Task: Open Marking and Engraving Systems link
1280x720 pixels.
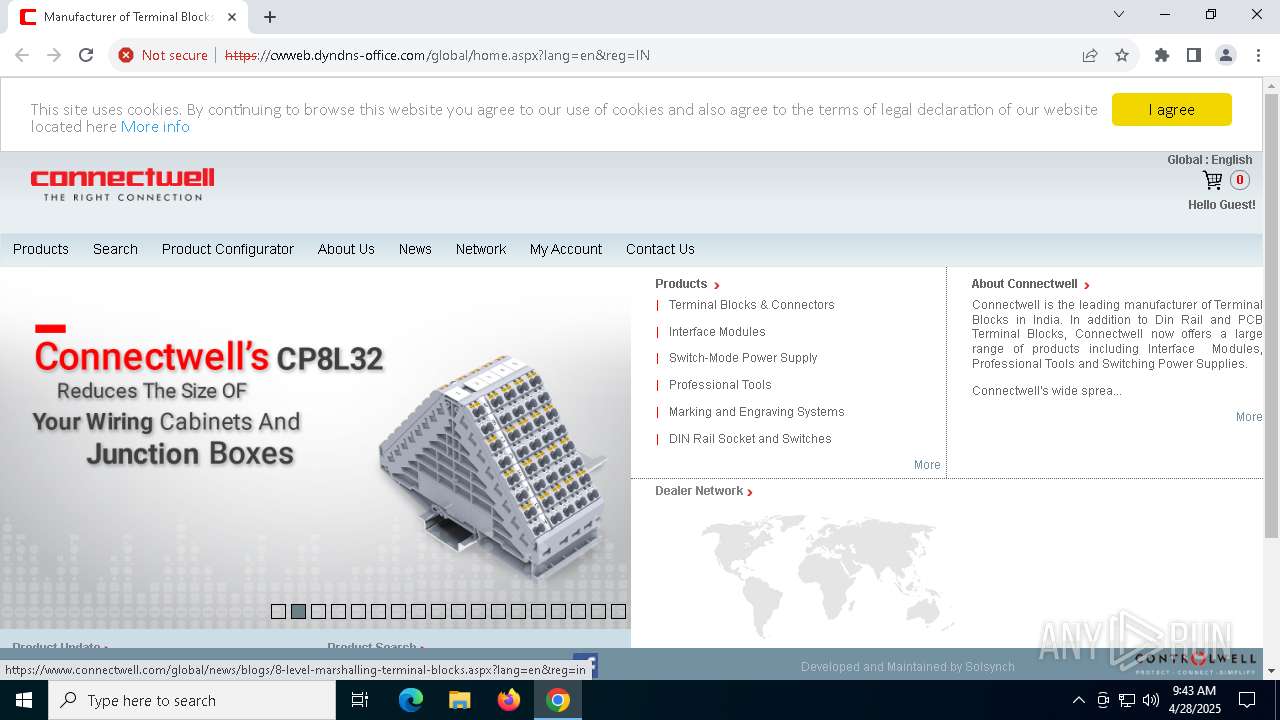Action: click(x=756, y=412)
